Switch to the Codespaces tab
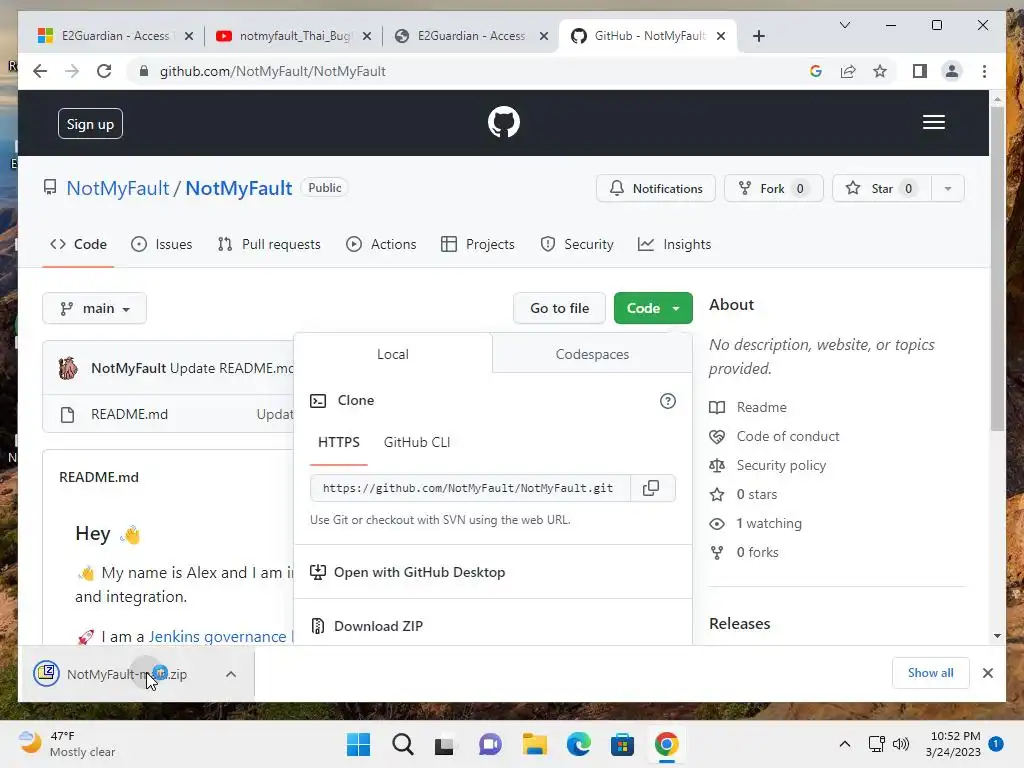 click(592, 354)
